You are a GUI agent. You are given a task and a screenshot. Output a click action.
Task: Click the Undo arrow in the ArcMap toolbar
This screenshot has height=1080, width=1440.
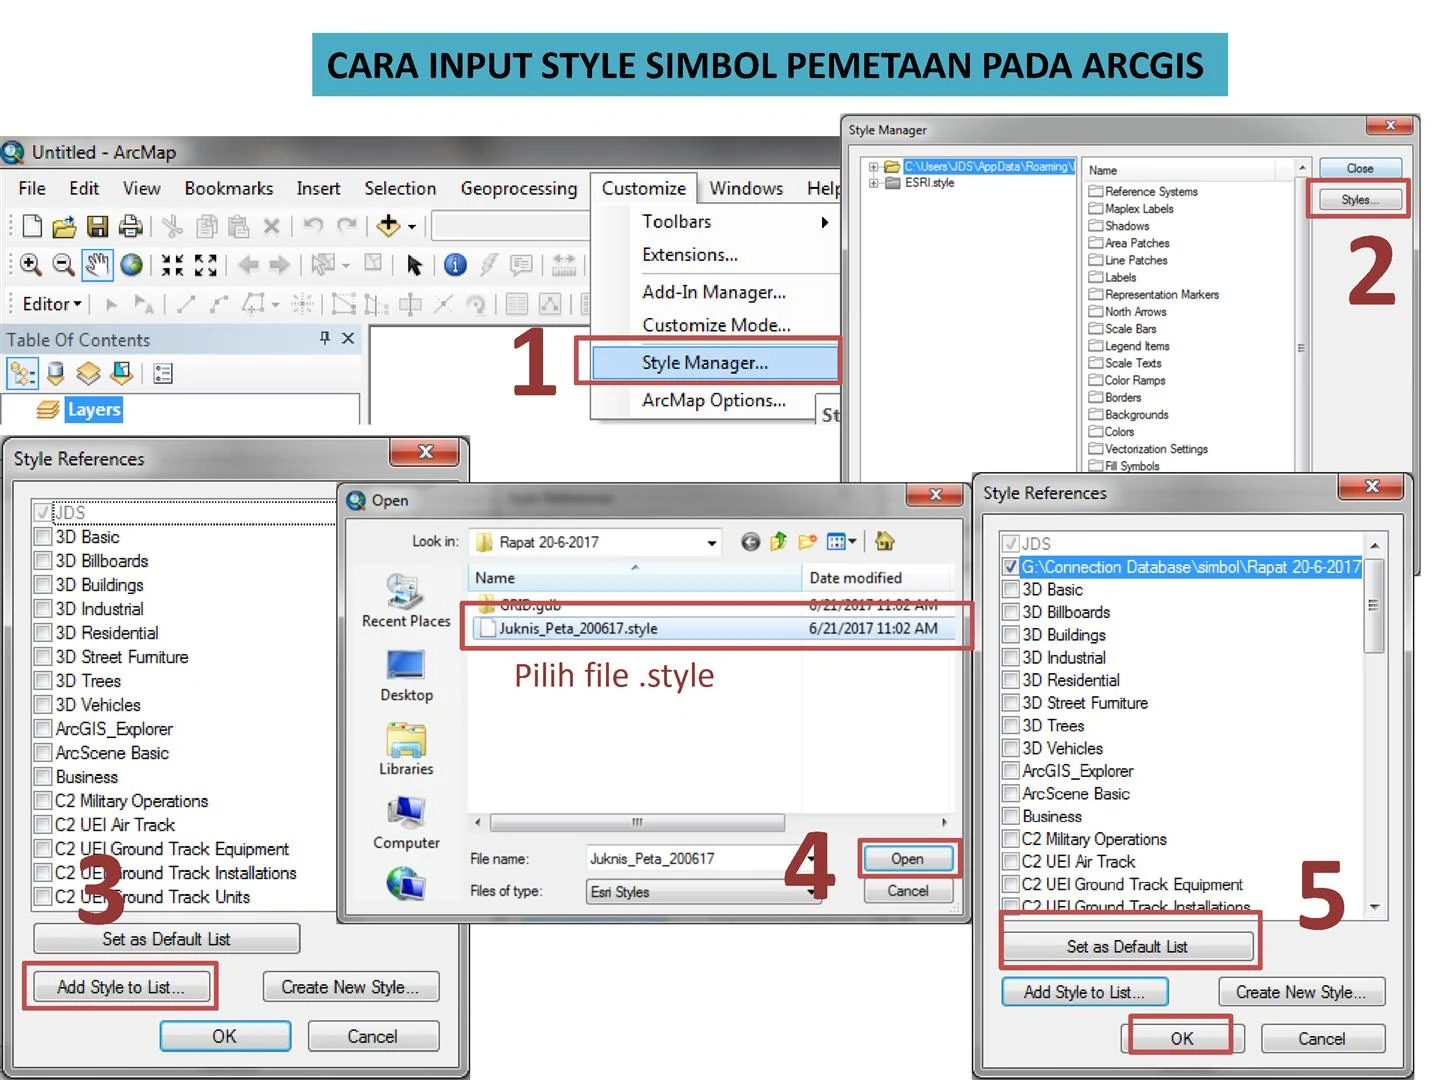point(313,227)
